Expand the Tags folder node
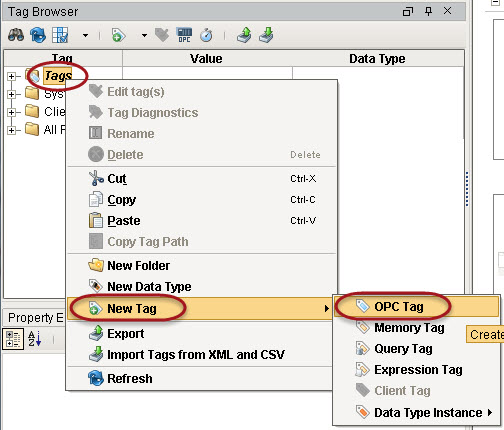Image resolution: width=504 pixels, height=430 pixels. click(x=12, y=76)
